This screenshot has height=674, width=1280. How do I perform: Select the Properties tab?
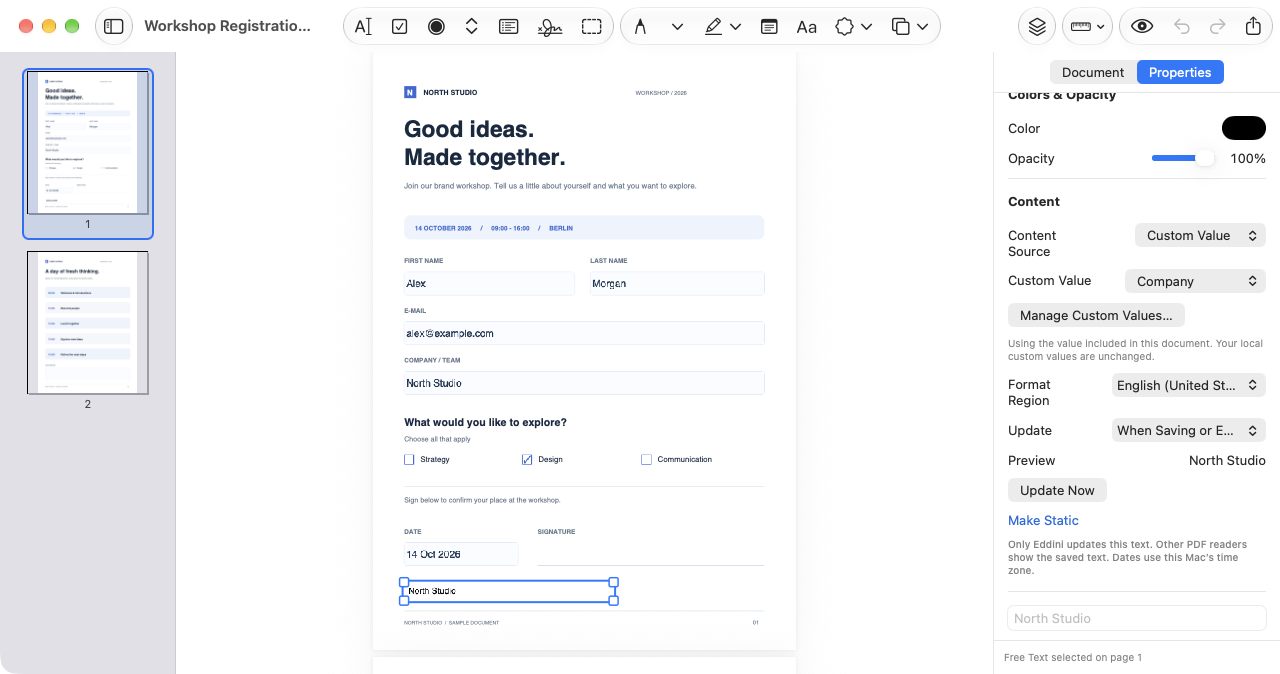point(1180,72)
